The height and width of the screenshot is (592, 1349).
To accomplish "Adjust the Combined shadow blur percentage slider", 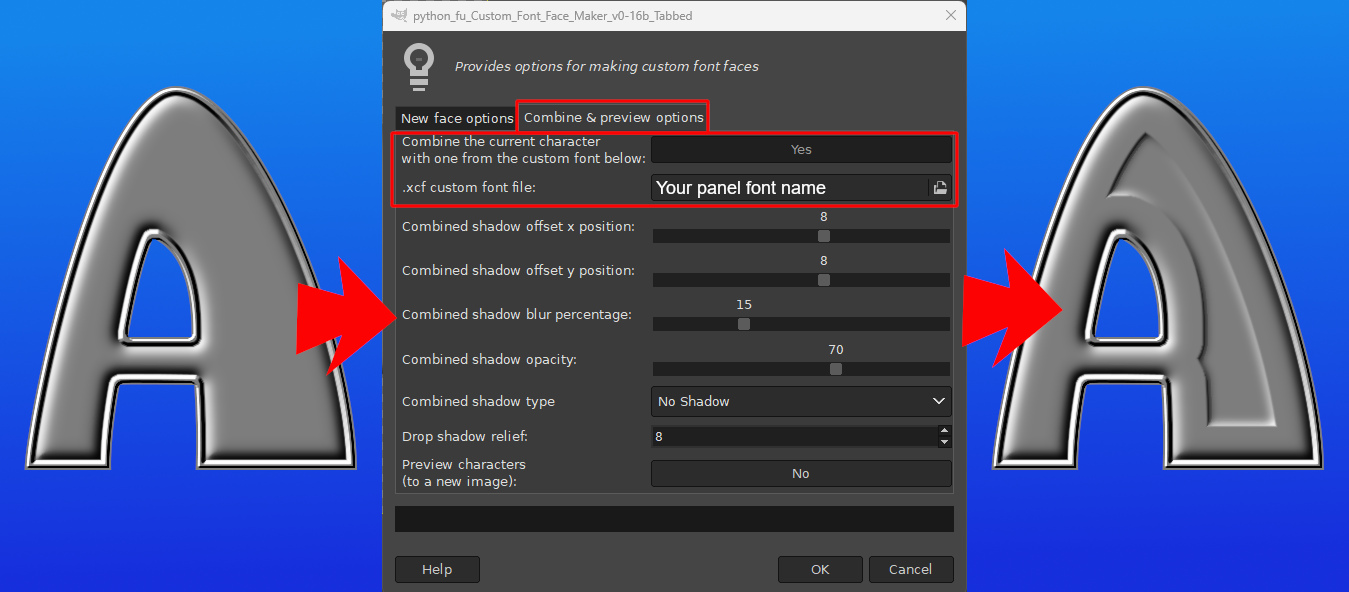I will [801, 324].
